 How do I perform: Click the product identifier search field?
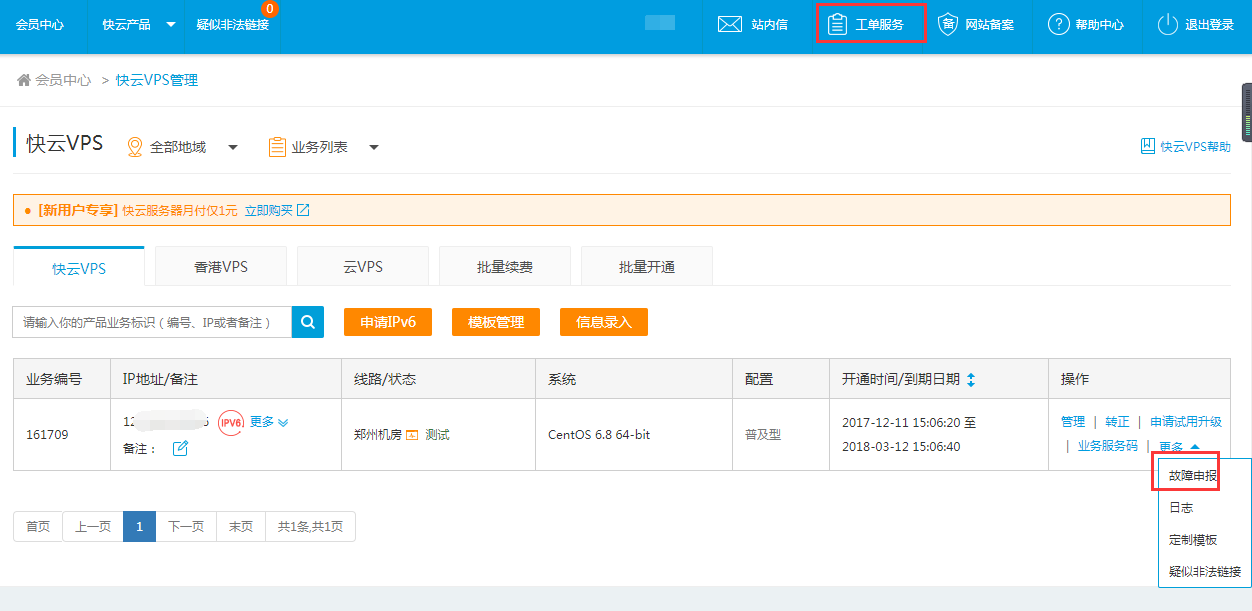point(152,322)
